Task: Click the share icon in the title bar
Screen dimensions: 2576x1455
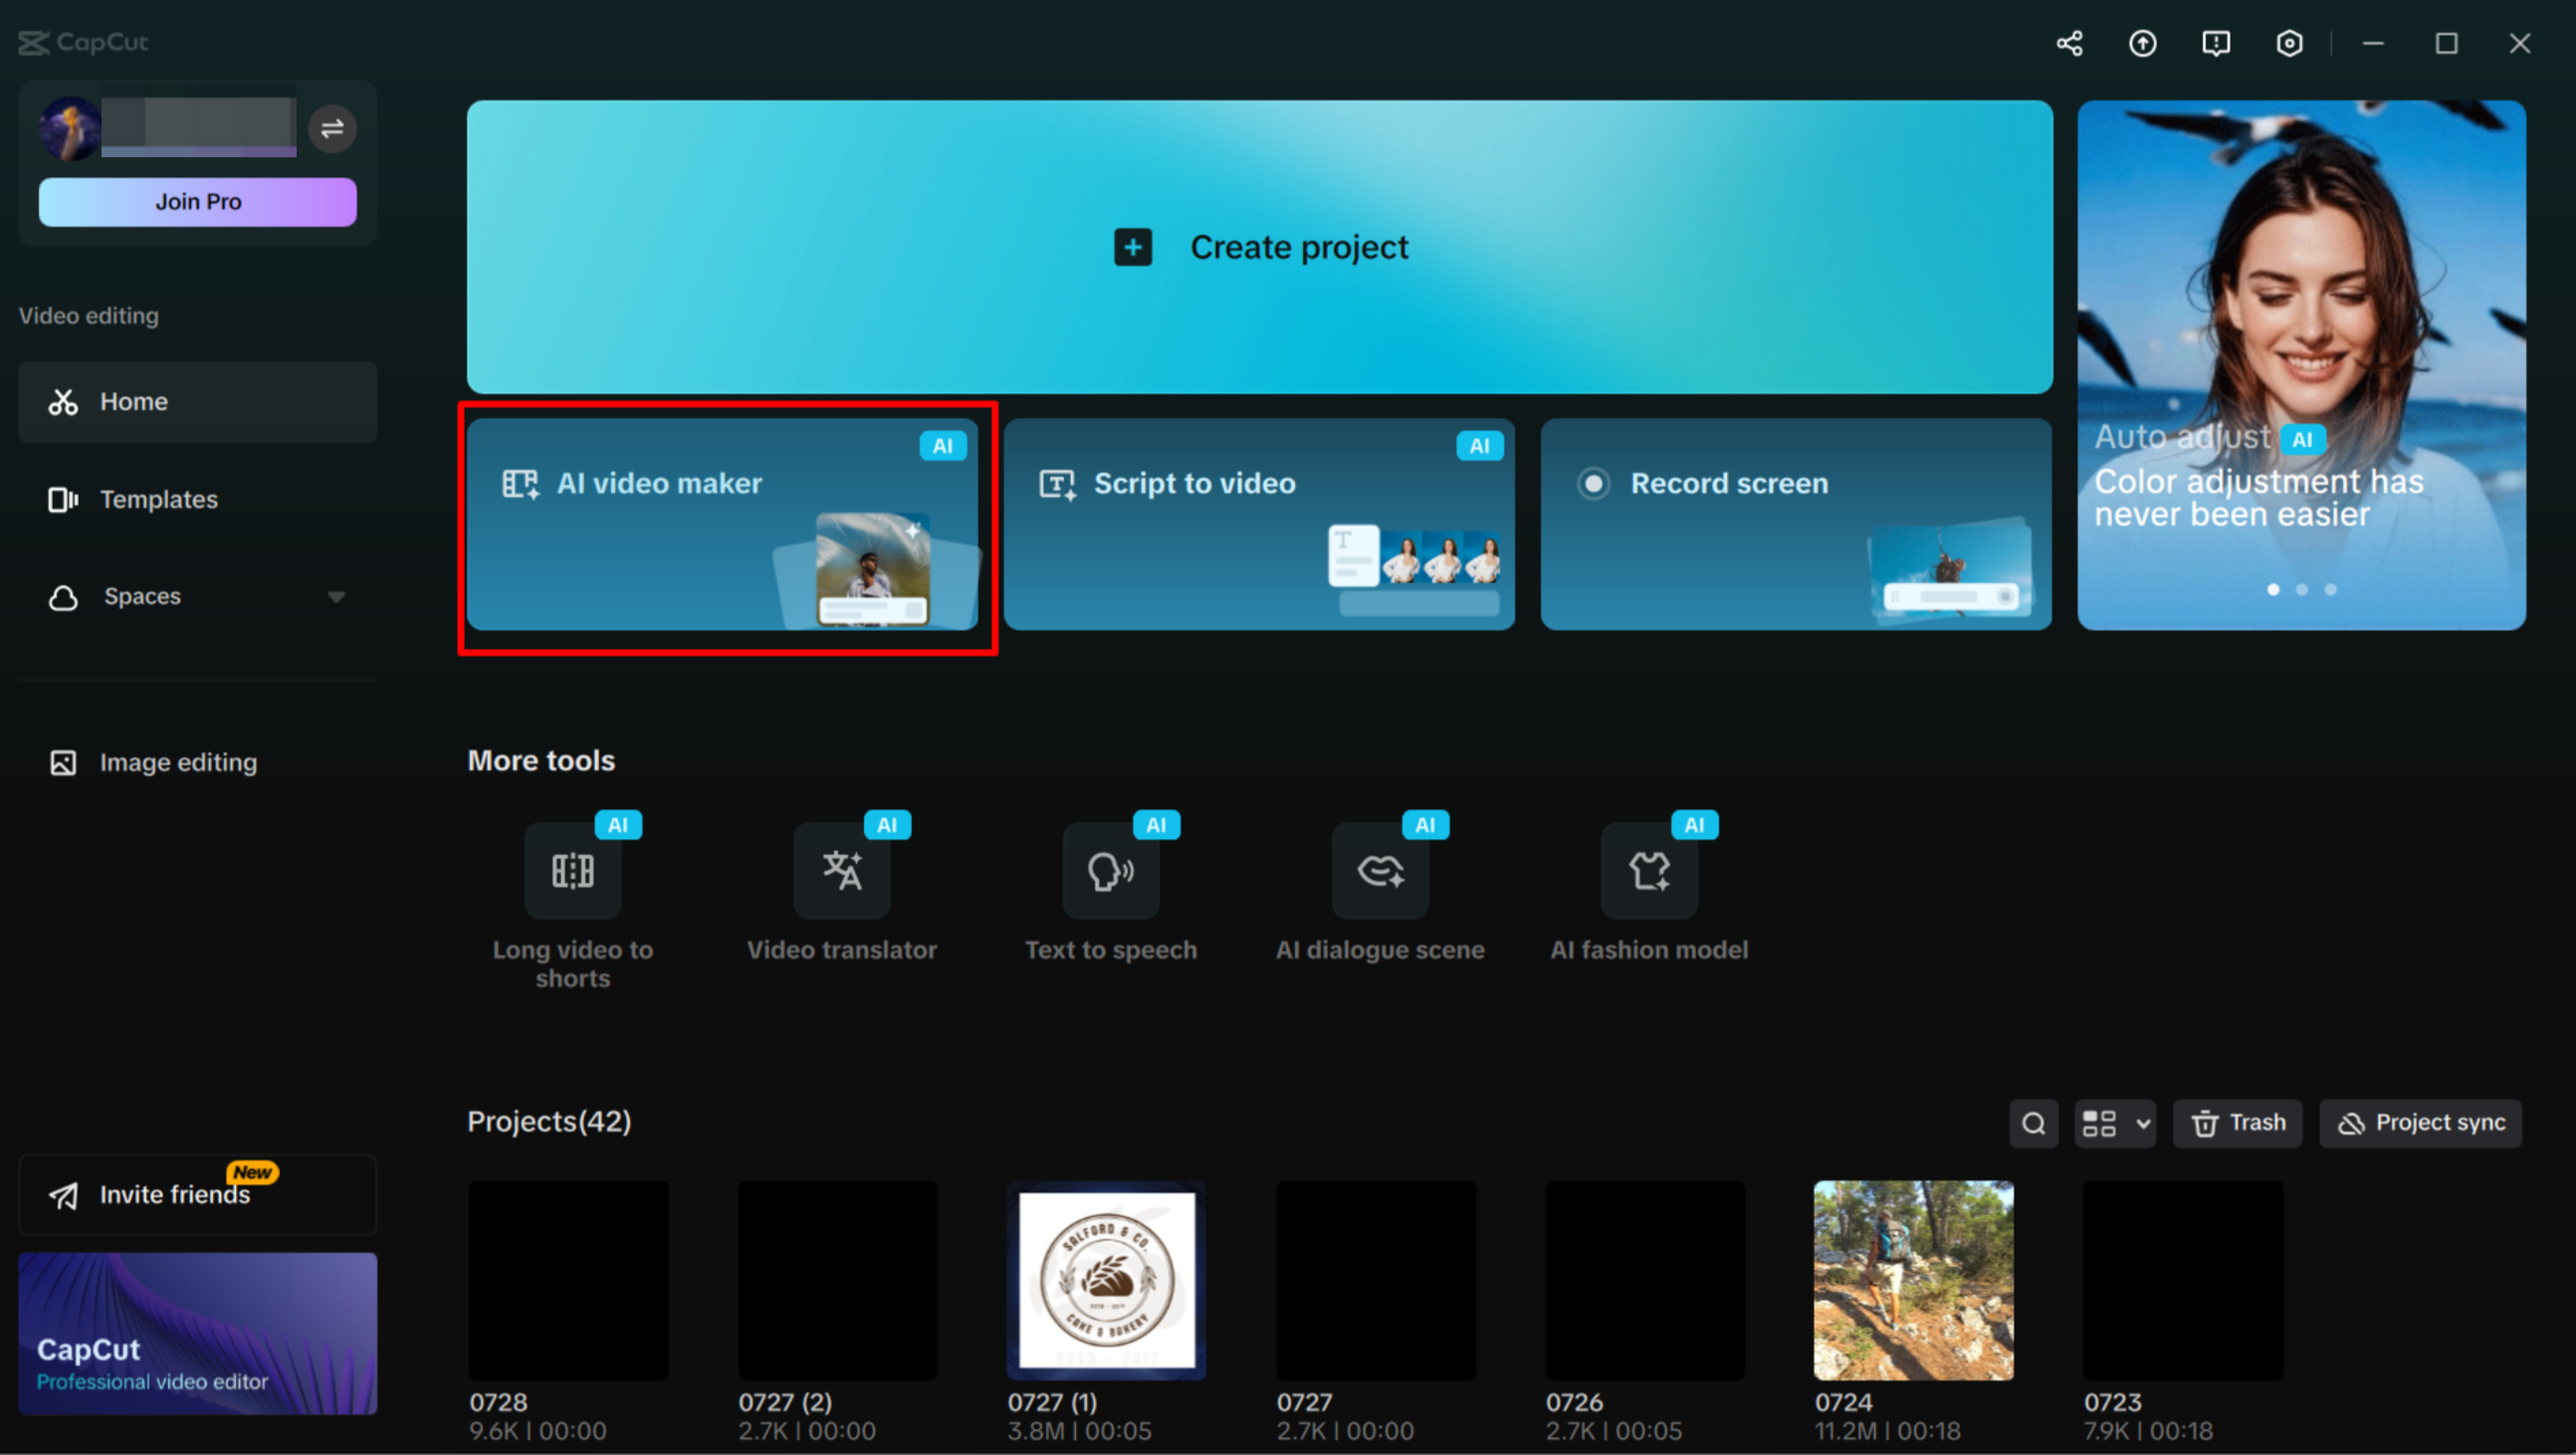Action: (x=2069, y=43)
